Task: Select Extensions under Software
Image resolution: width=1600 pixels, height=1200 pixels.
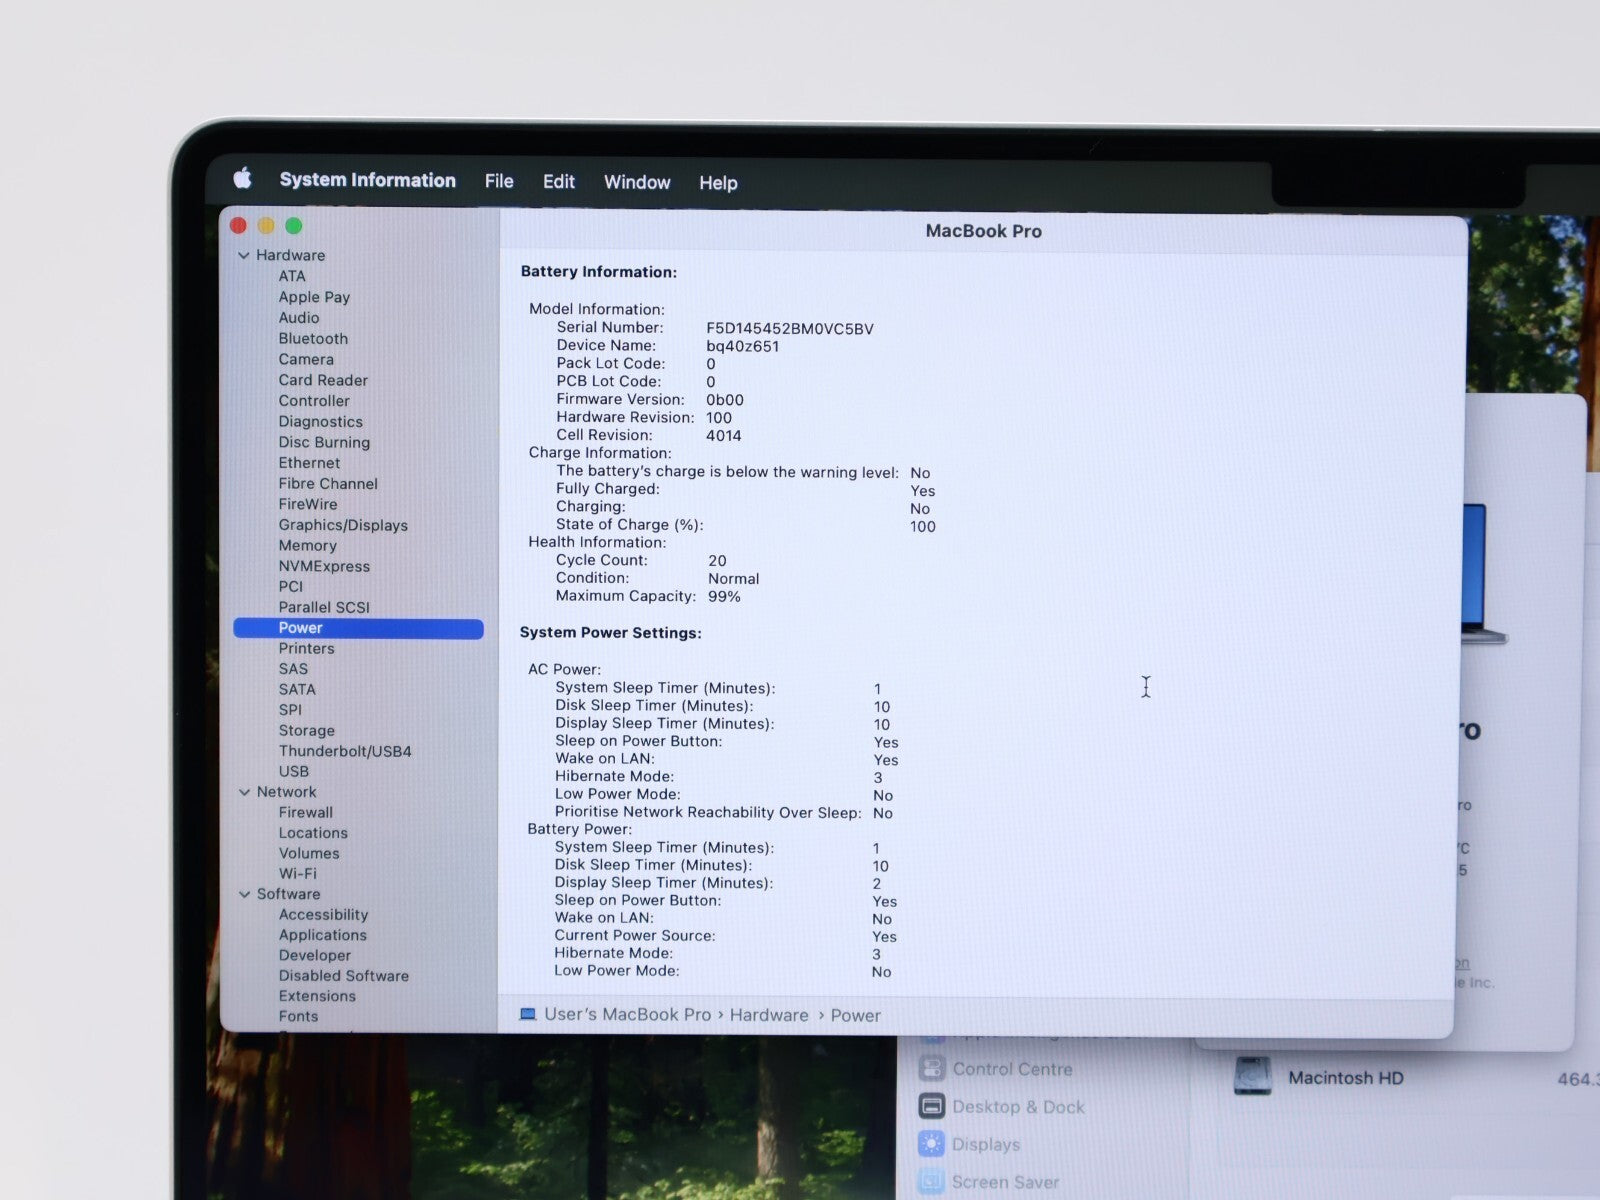Action: 317,996
